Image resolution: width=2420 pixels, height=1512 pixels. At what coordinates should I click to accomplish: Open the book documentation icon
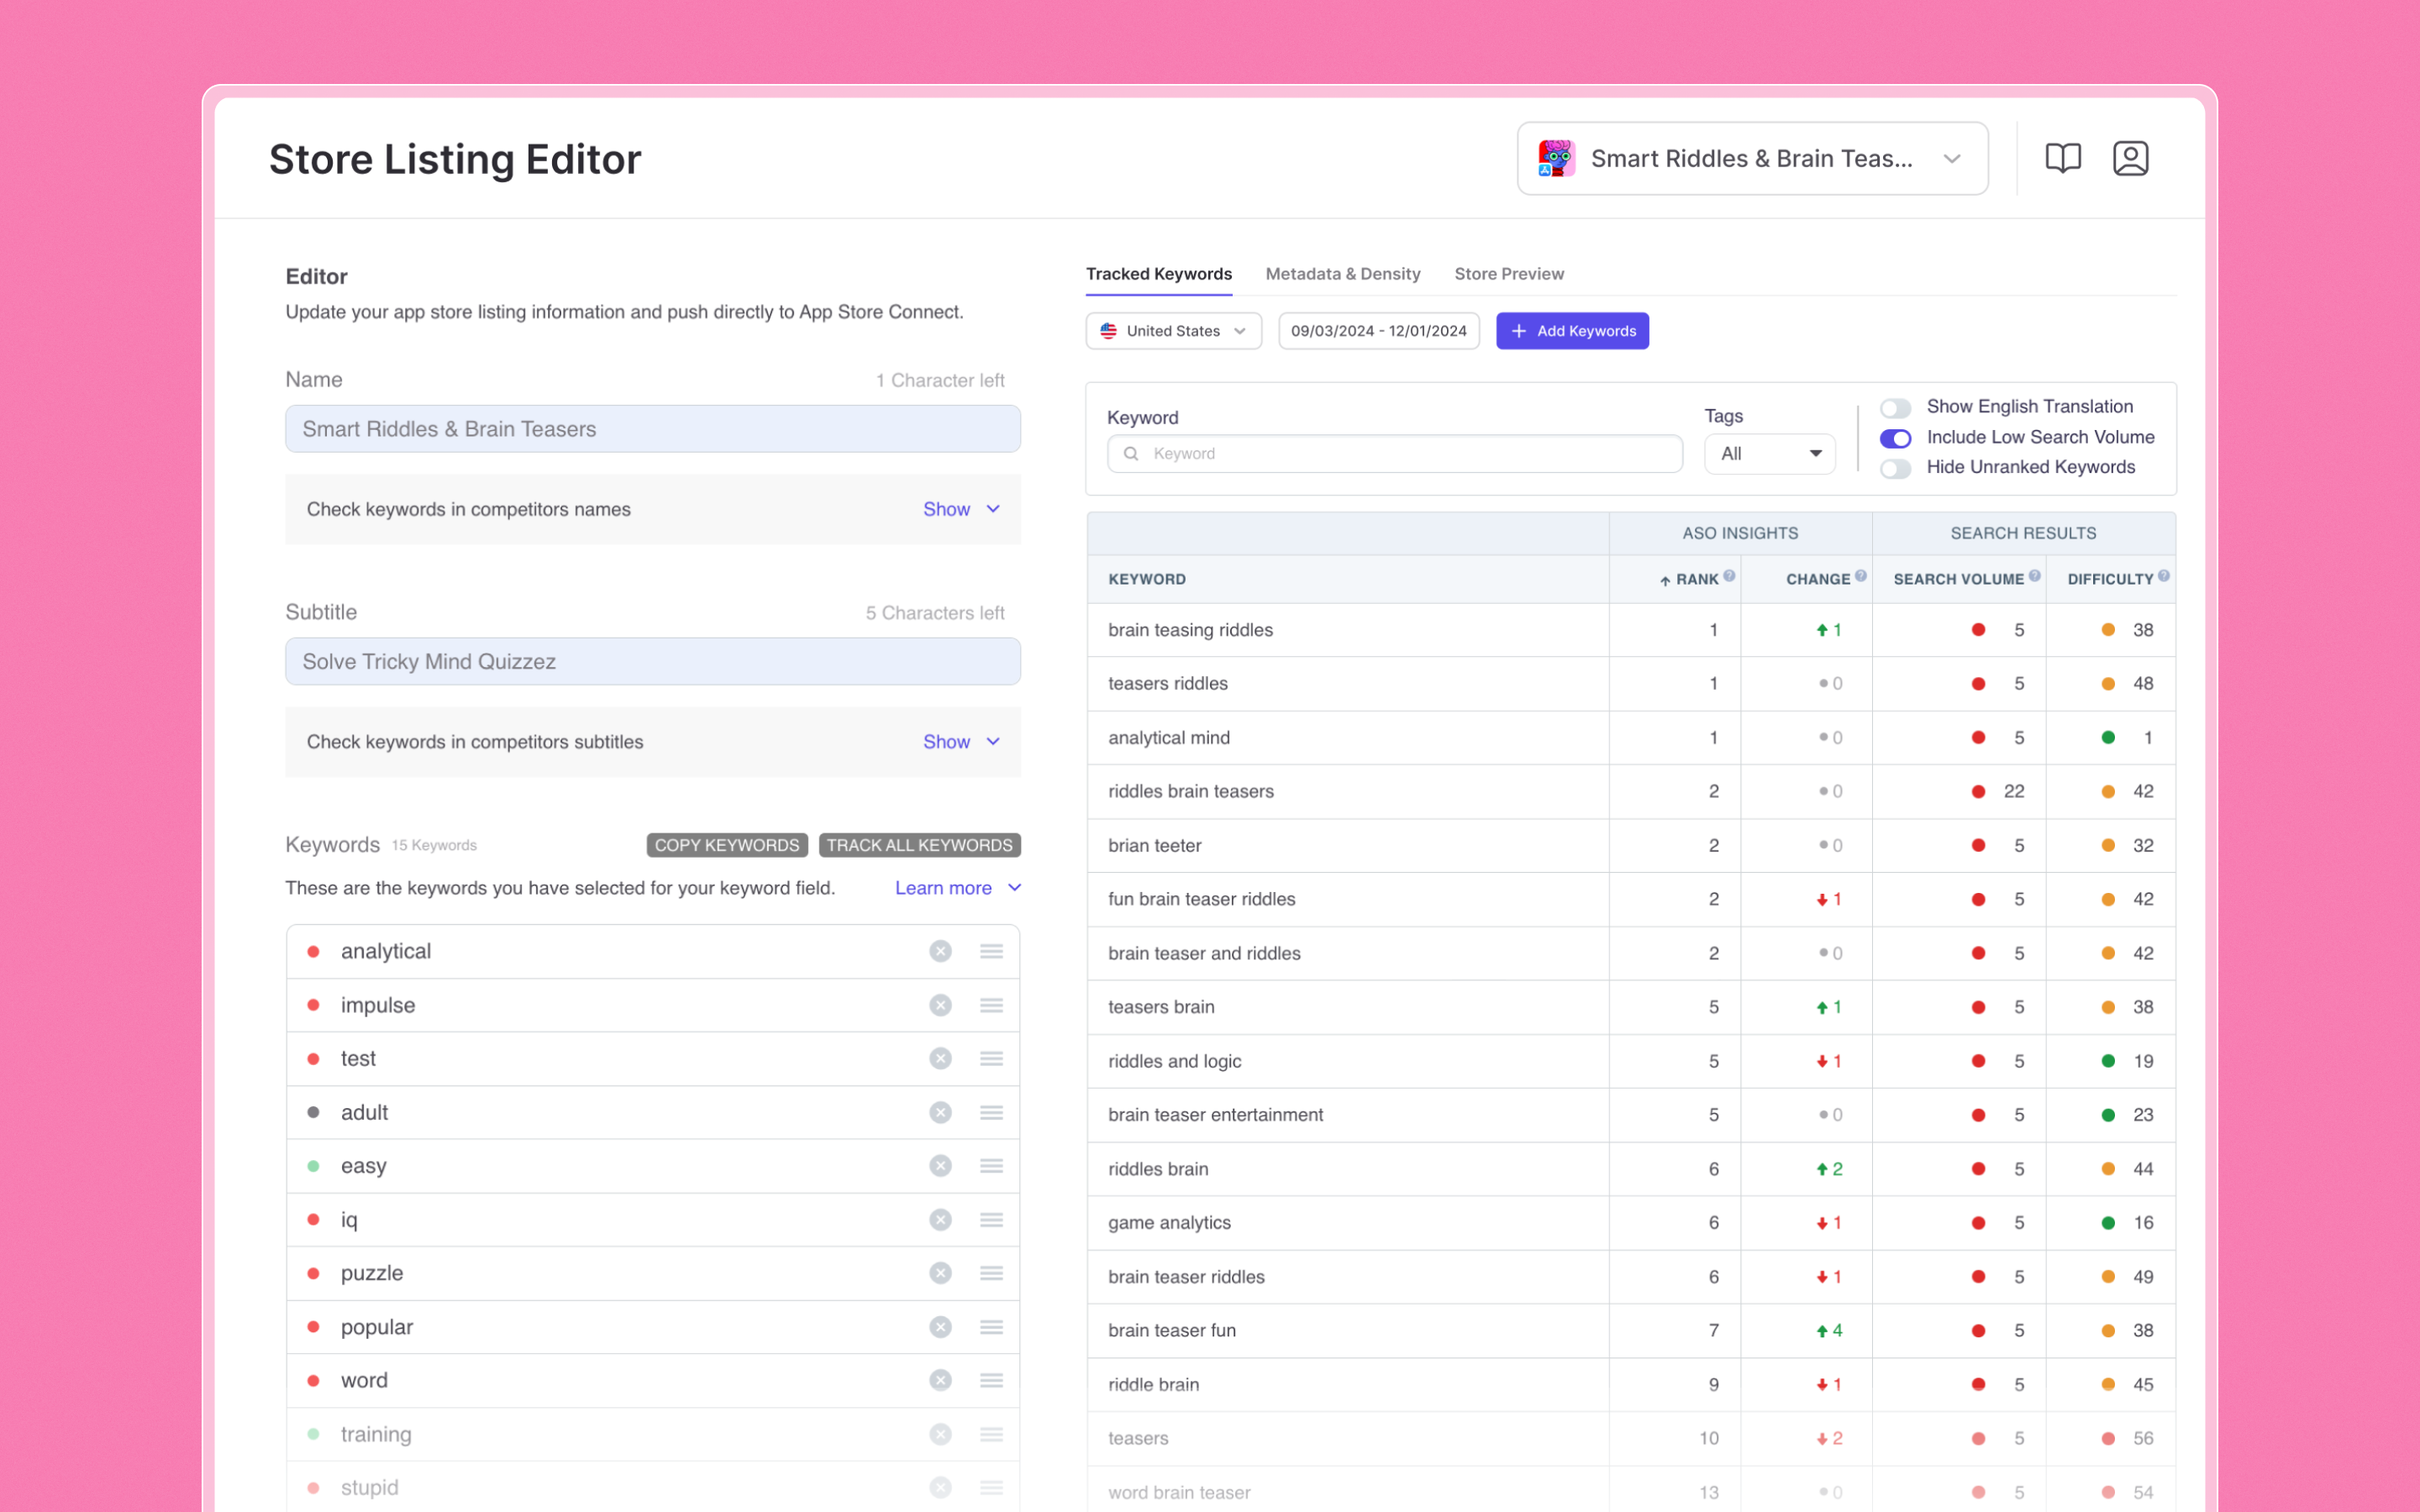pyautogui.click(x=2062, y=158)
